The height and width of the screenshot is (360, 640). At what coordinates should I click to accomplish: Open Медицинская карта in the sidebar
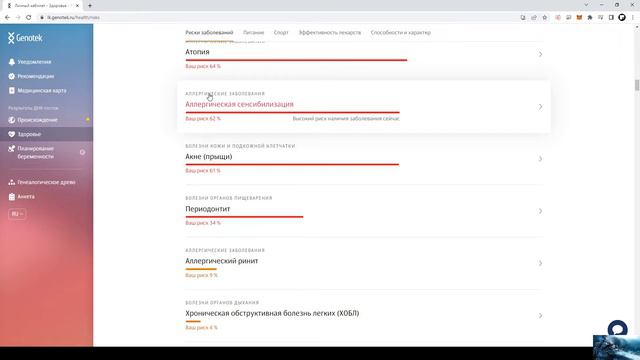click(42, 91)
